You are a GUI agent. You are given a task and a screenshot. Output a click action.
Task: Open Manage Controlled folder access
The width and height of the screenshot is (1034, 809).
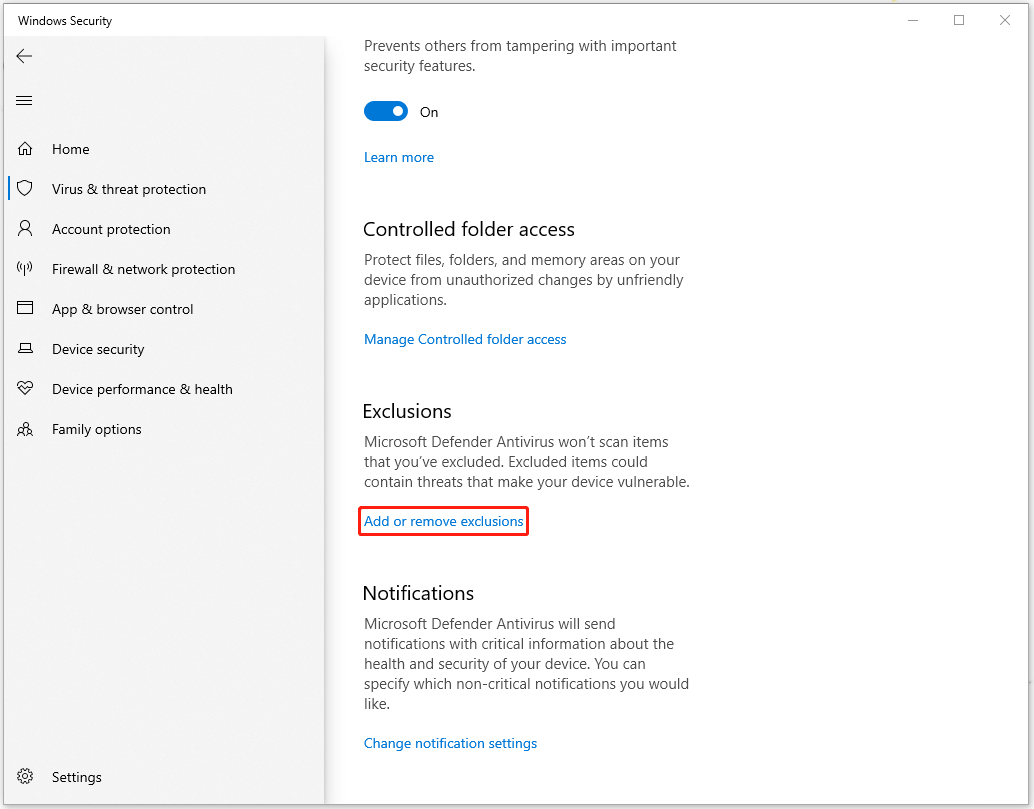[465, 339]
